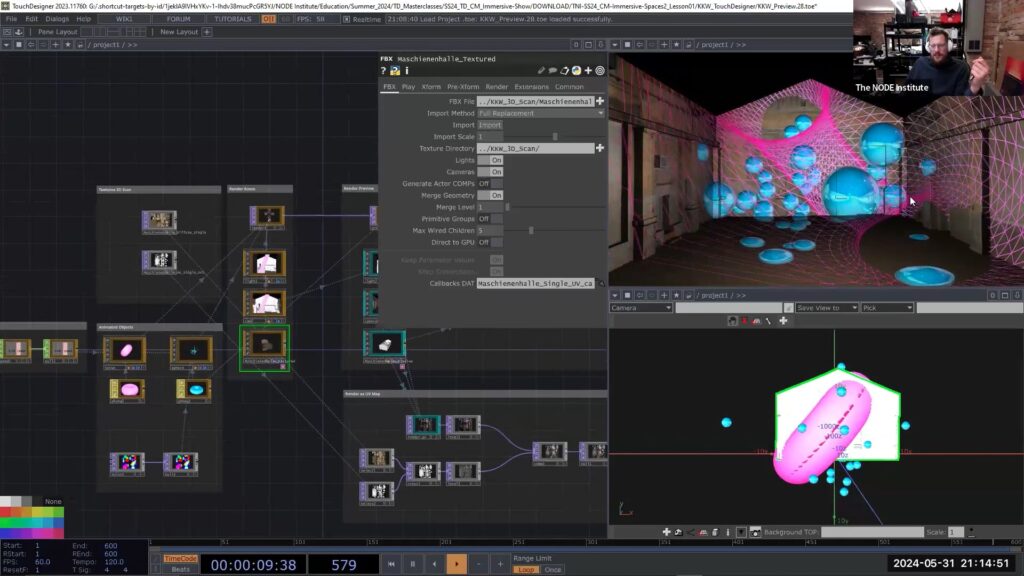Open the Camera dropdown in viewer
Image resolution: width=1024 pixels, height=576 pixels.
pyautogui.click(x=641, y=308)
